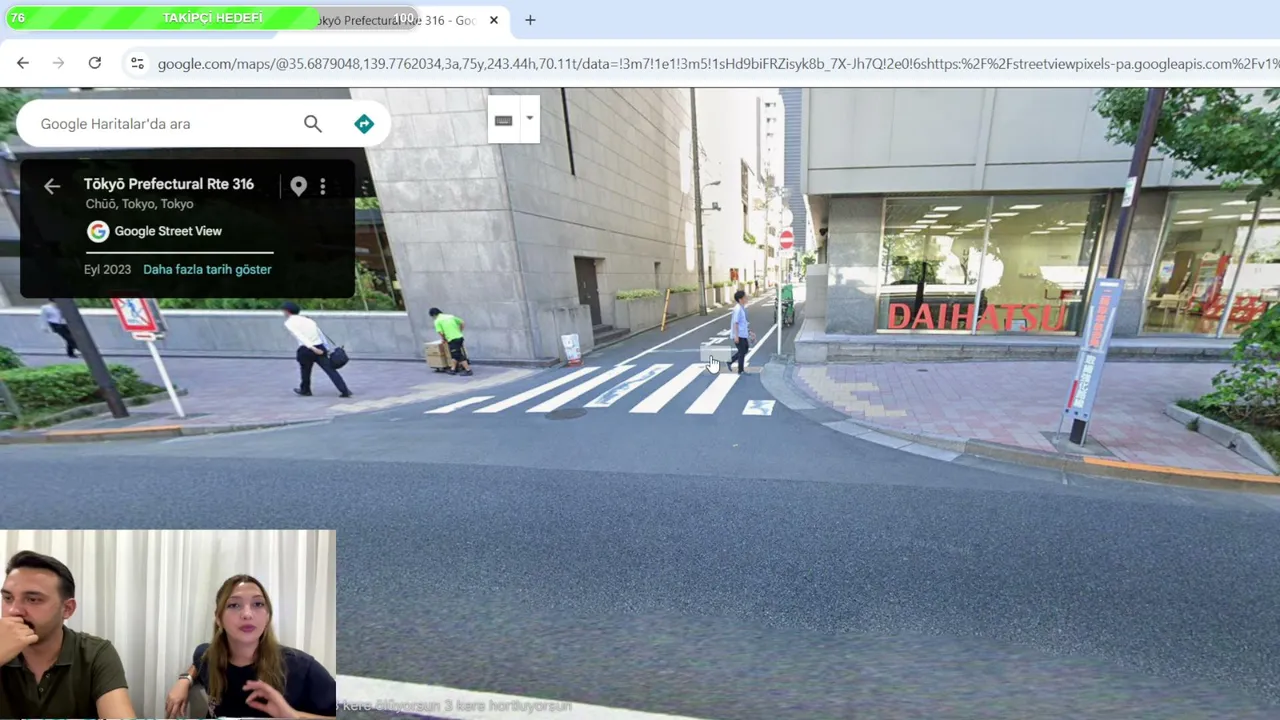
Task: Click the Google Street View logo
Action: (98, 231)
